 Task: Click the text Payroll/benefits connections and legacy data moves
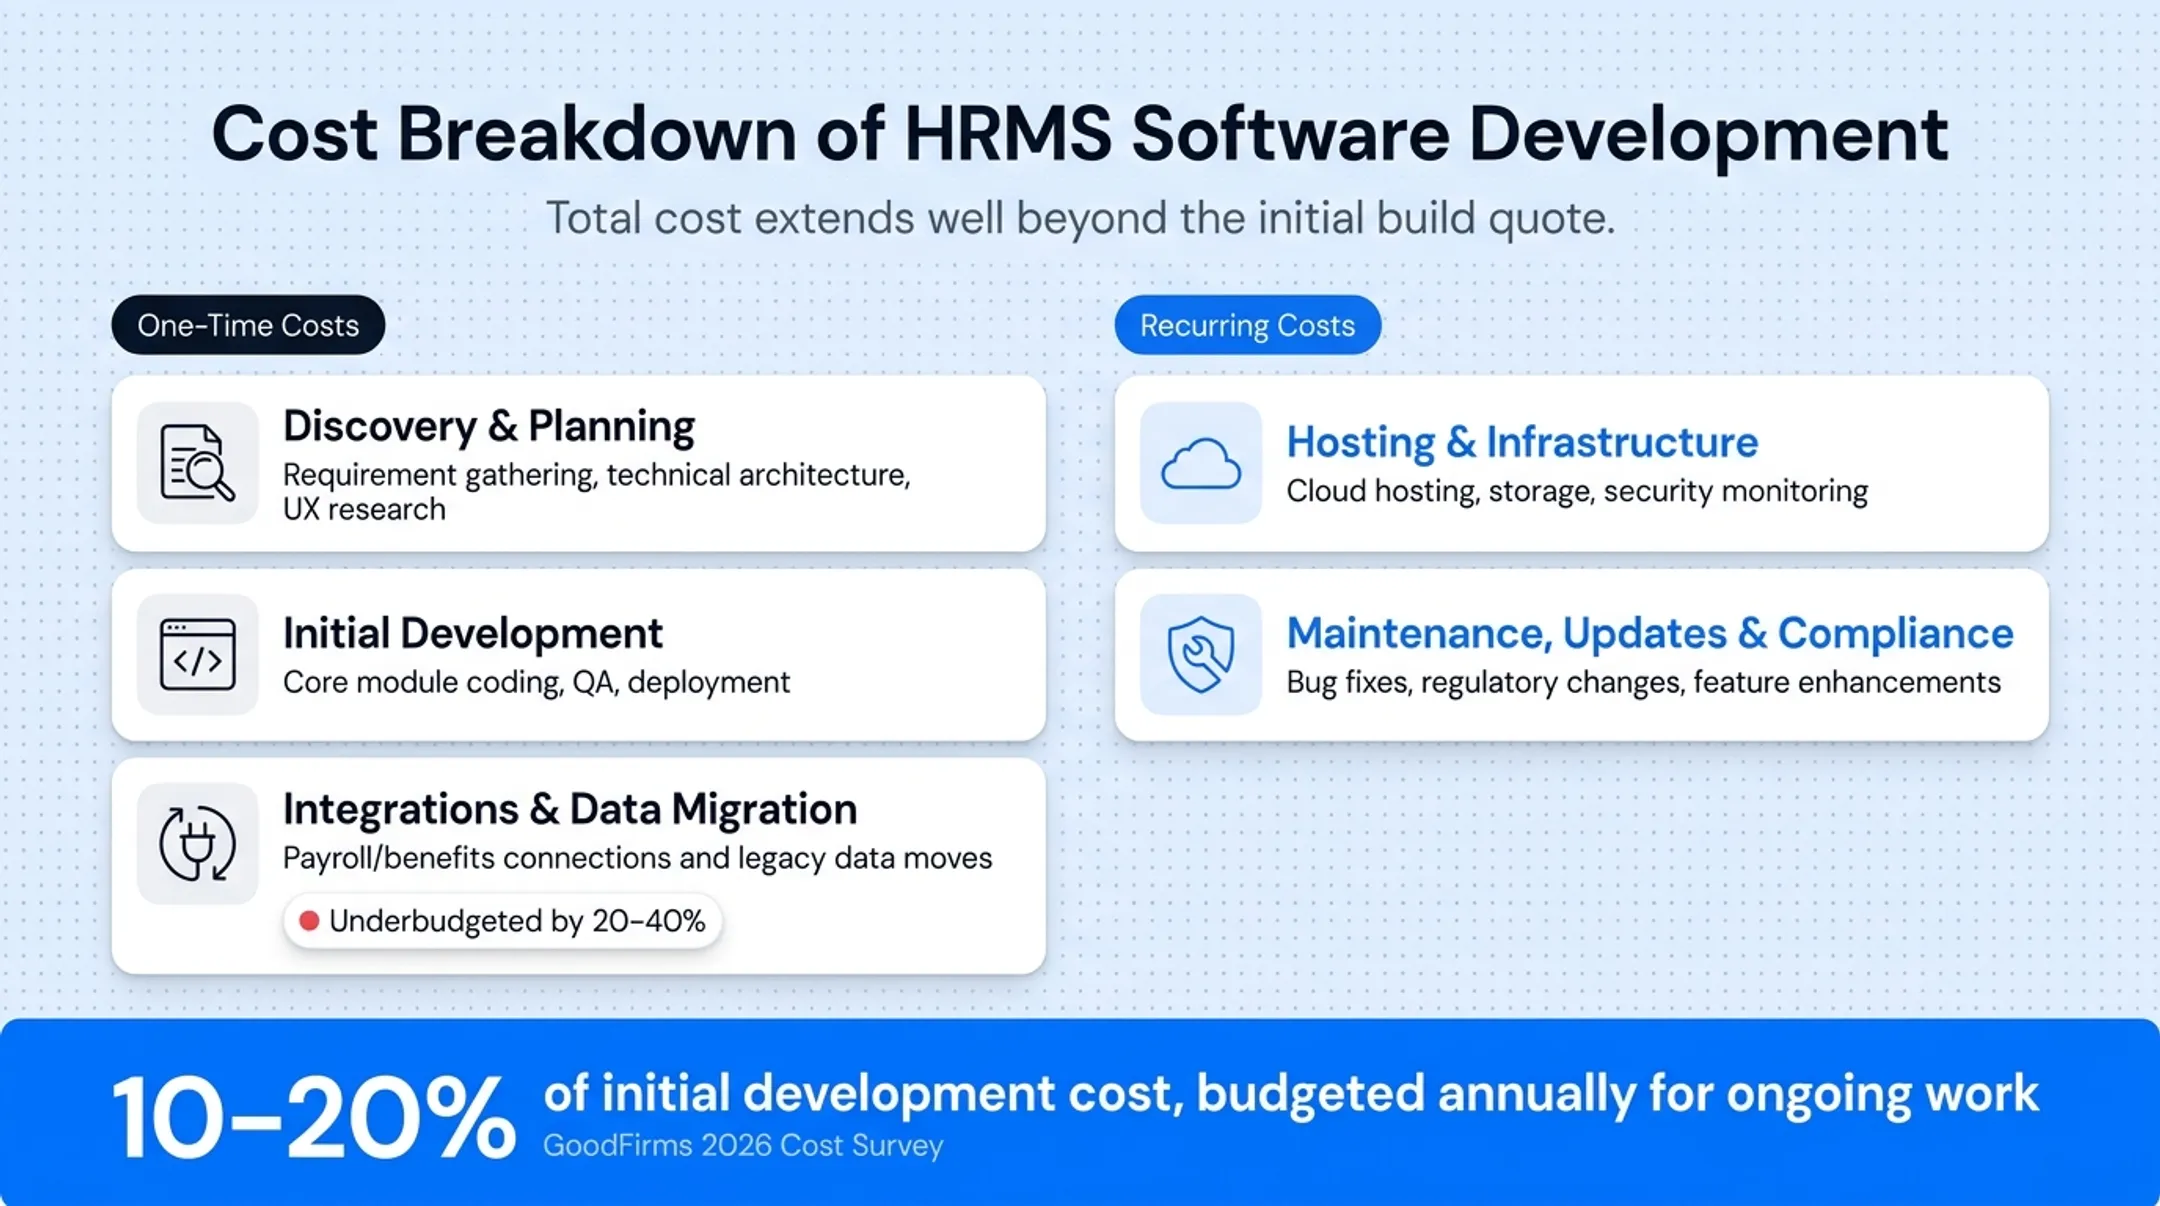pos(638,859)
